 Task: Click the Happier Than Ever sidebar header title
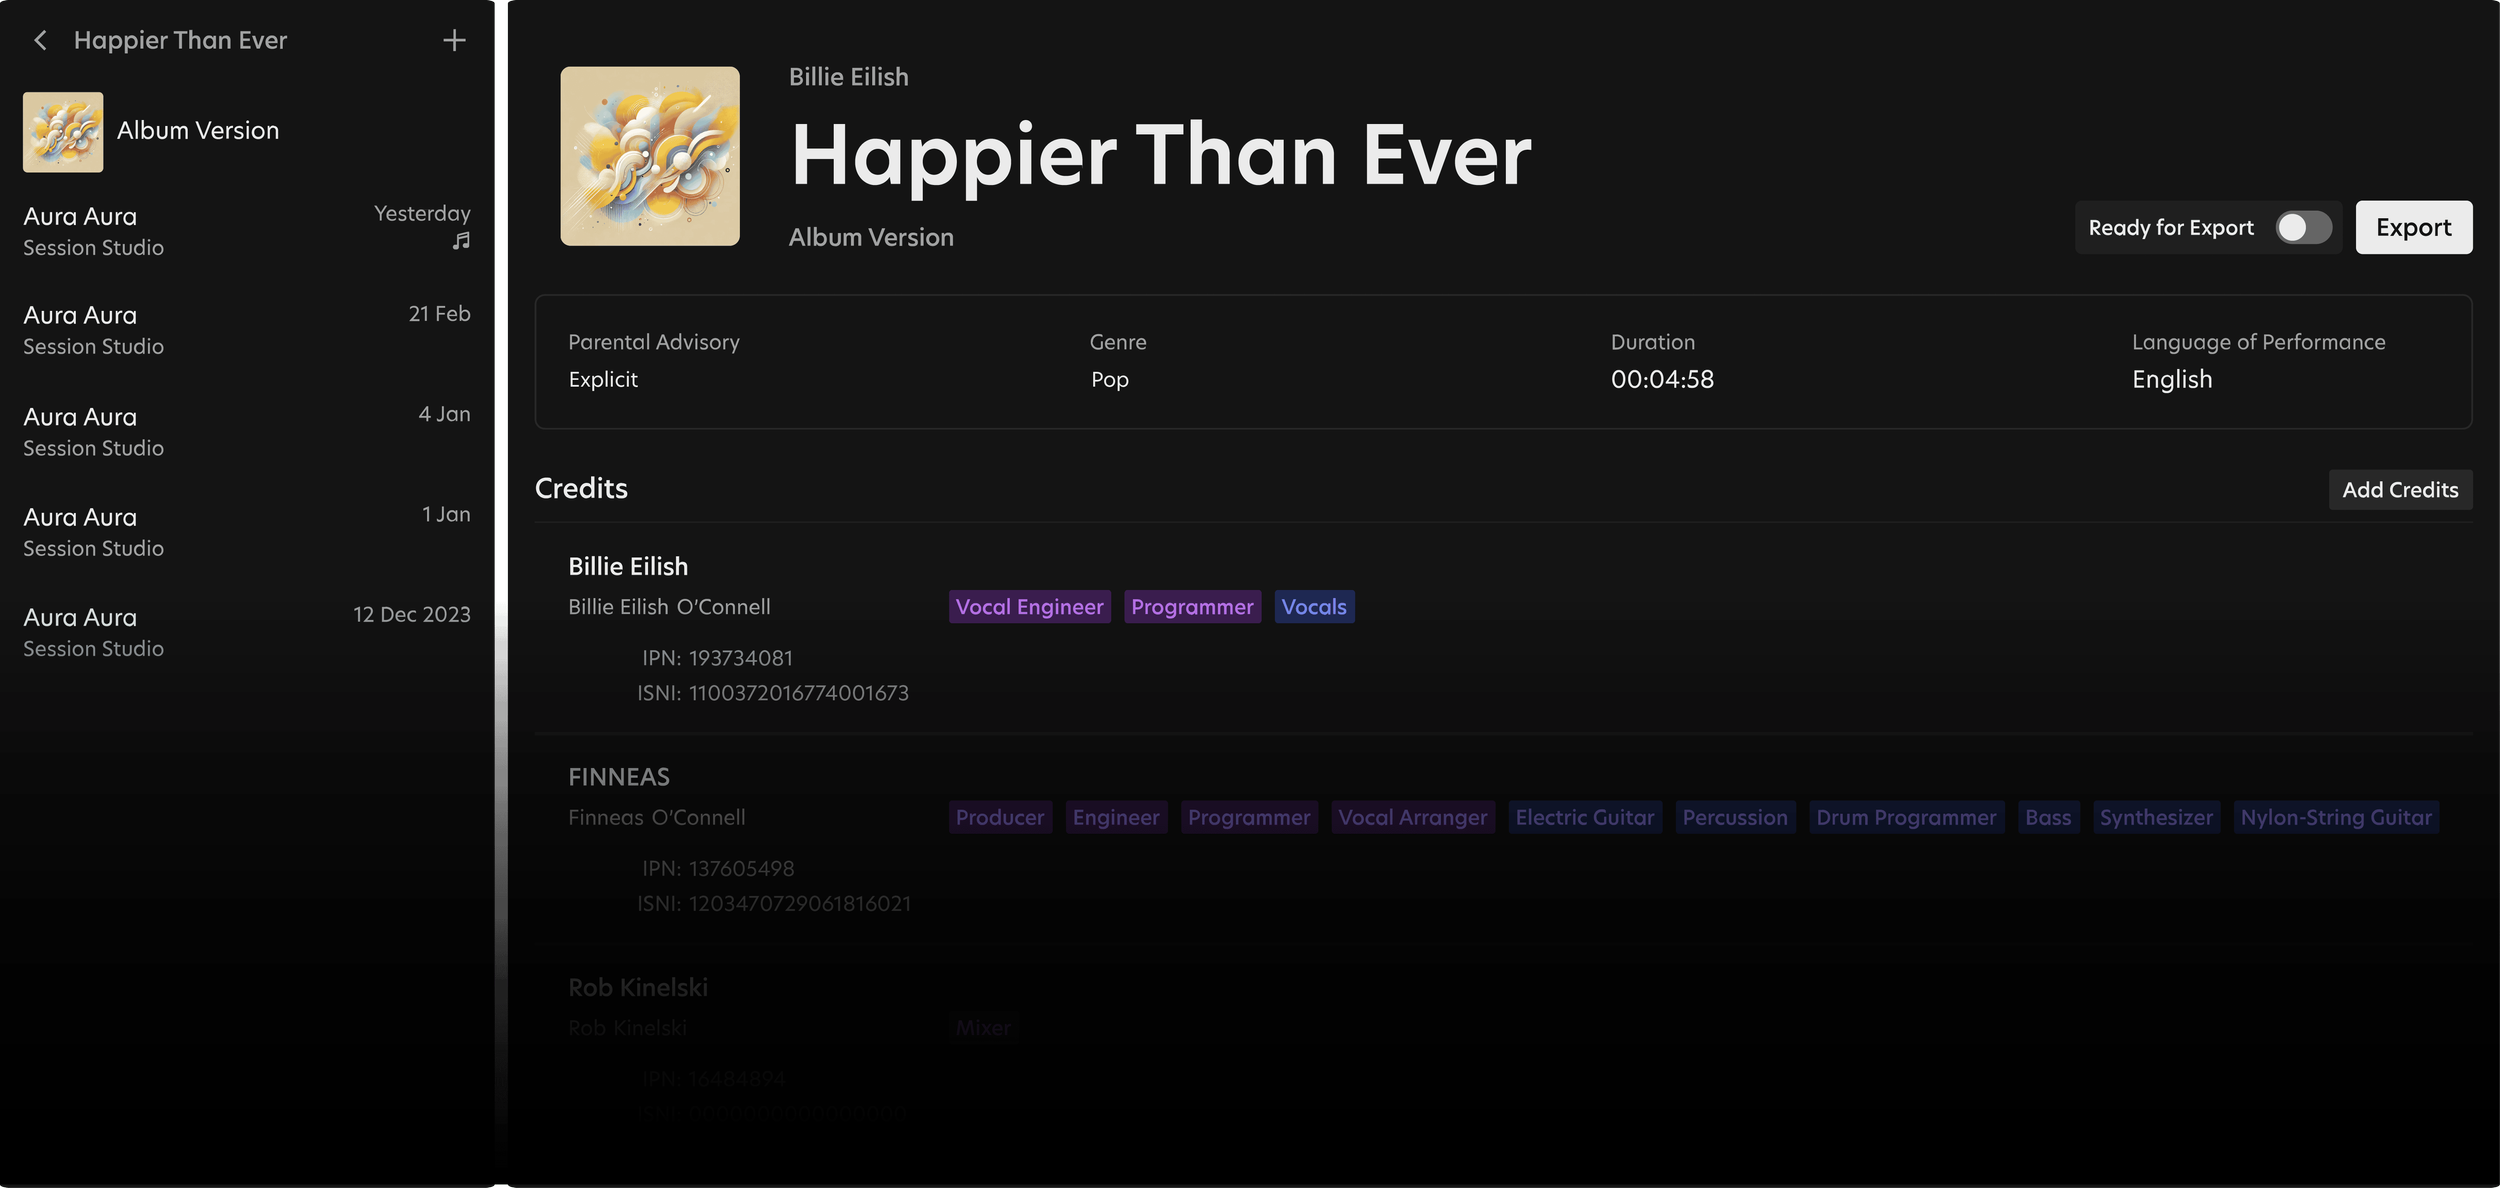[x=180, y=40]
